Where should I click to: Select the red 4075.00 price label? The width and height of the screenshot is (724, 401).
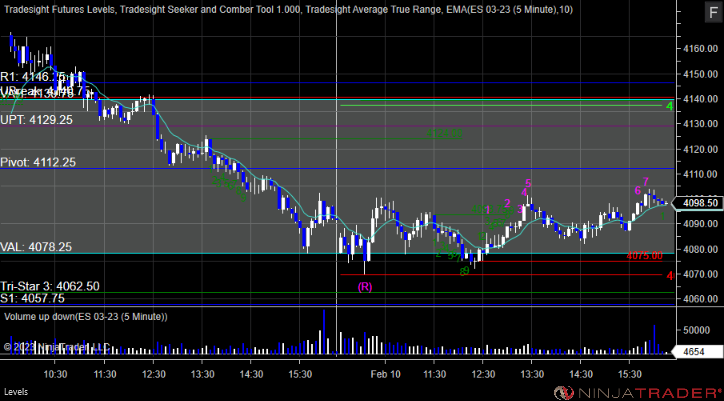tap(645, 256)
